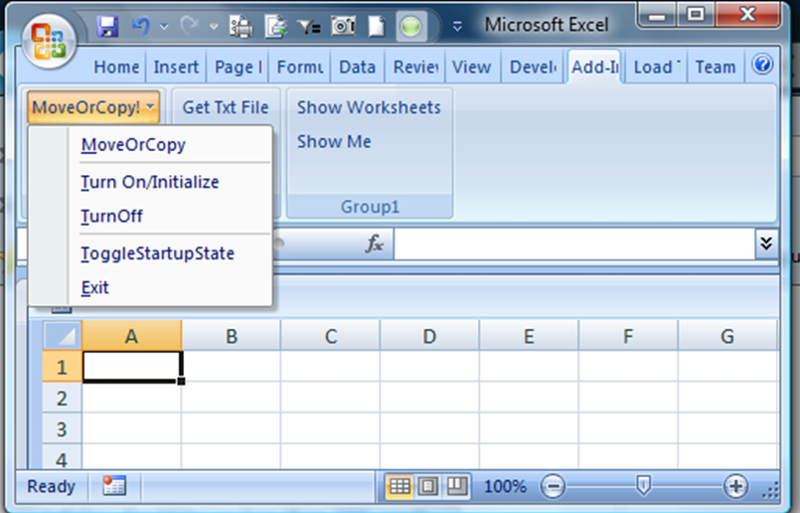800x513 pixels.
Task: Go to the Page Layout tab
Action: coord(238,67)
